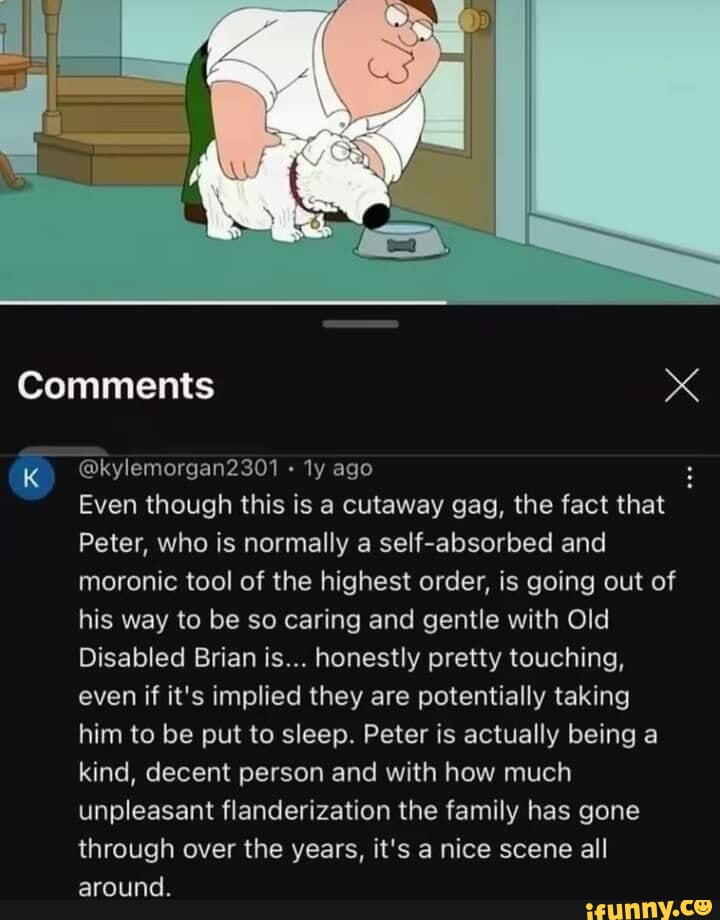Click the unplayed part of the progress bar

click(x=583, y=303)
